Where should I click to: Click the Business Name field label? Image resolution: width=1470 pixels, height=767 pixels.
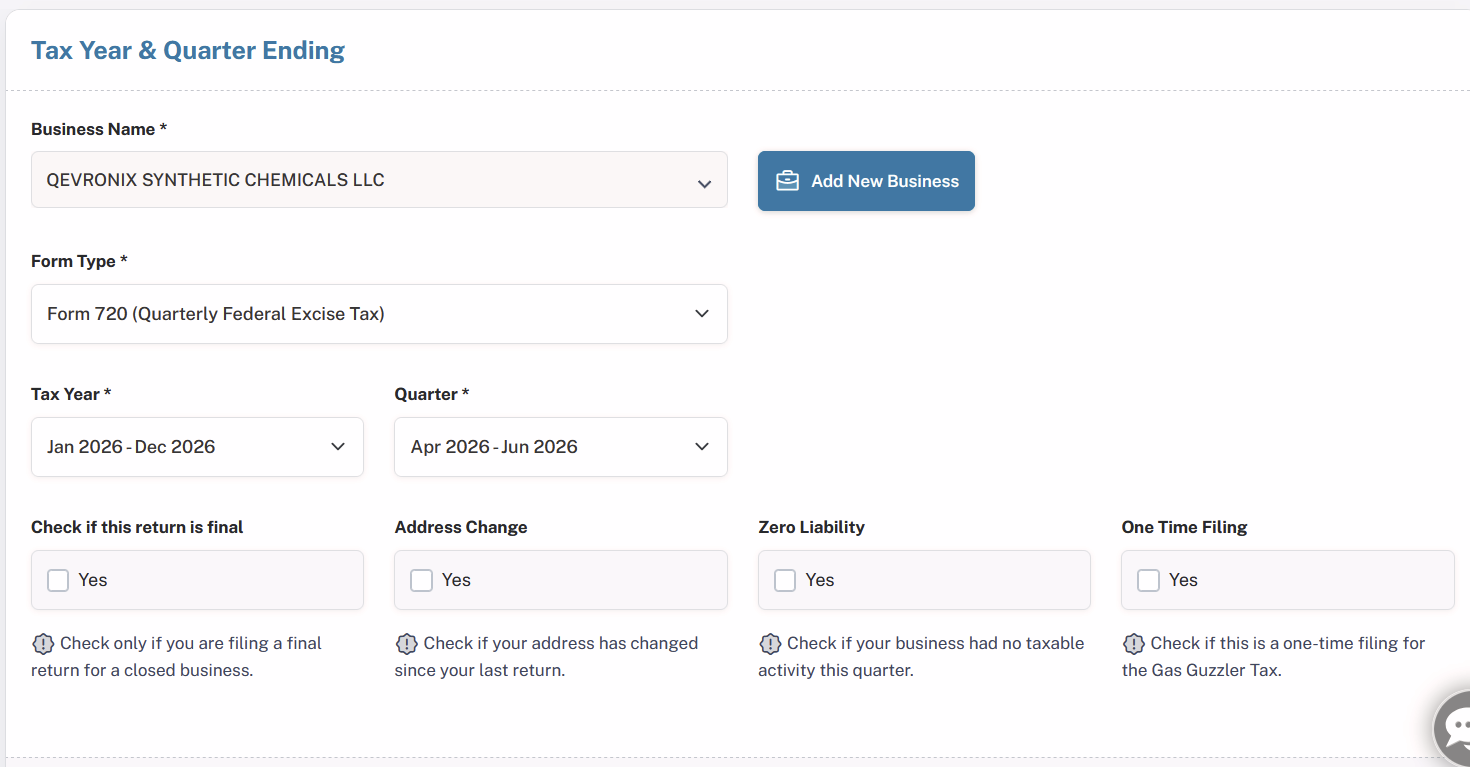(99, 129)
